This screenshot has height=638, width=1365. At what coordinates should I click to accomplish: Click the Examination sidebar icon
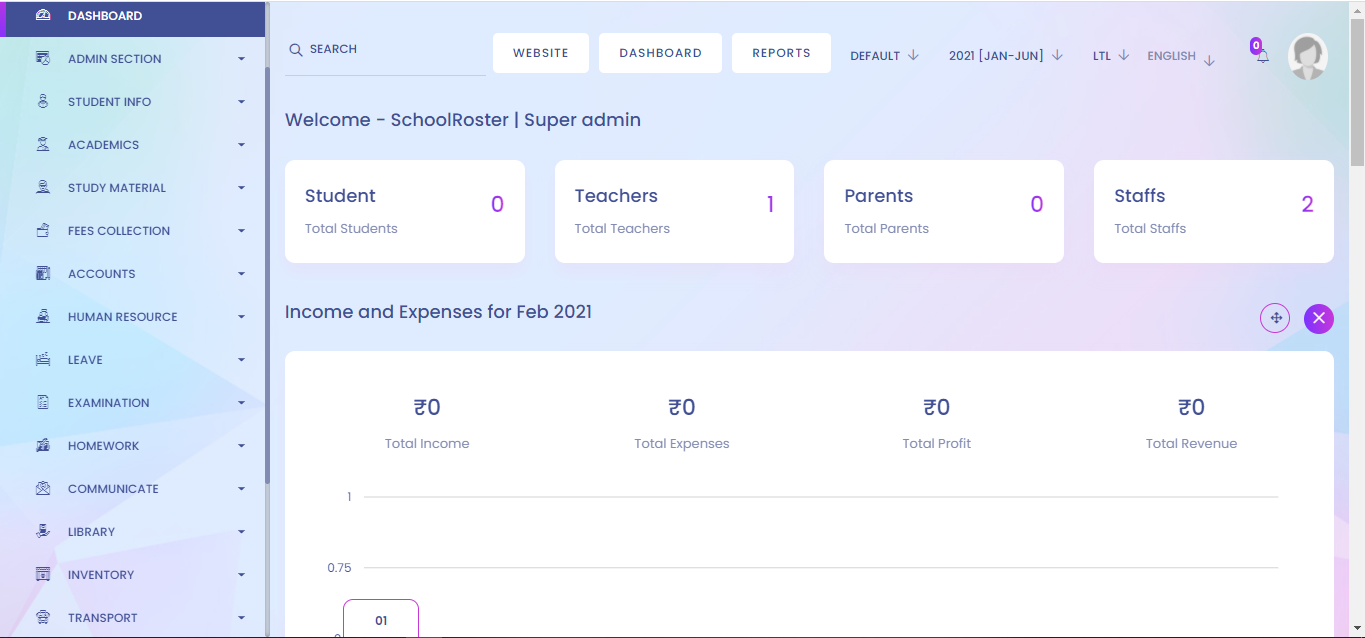pos(43,403)
